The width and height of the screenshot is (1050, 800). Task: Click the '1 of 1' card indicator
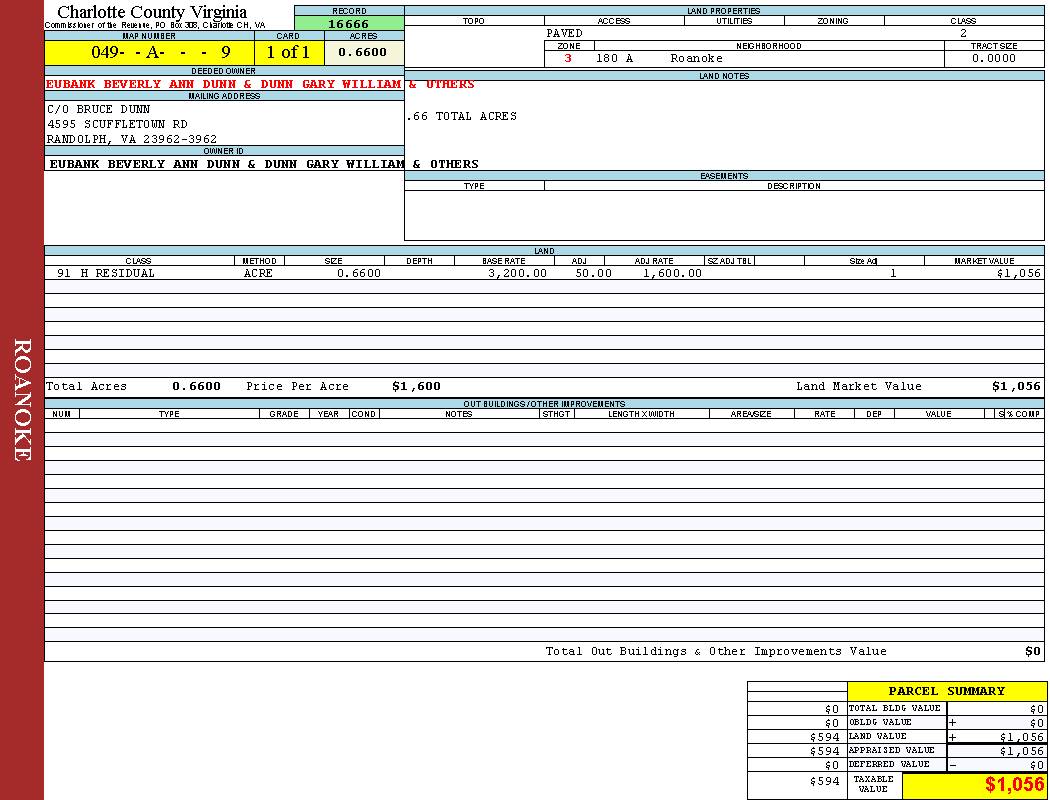point(288,52)
